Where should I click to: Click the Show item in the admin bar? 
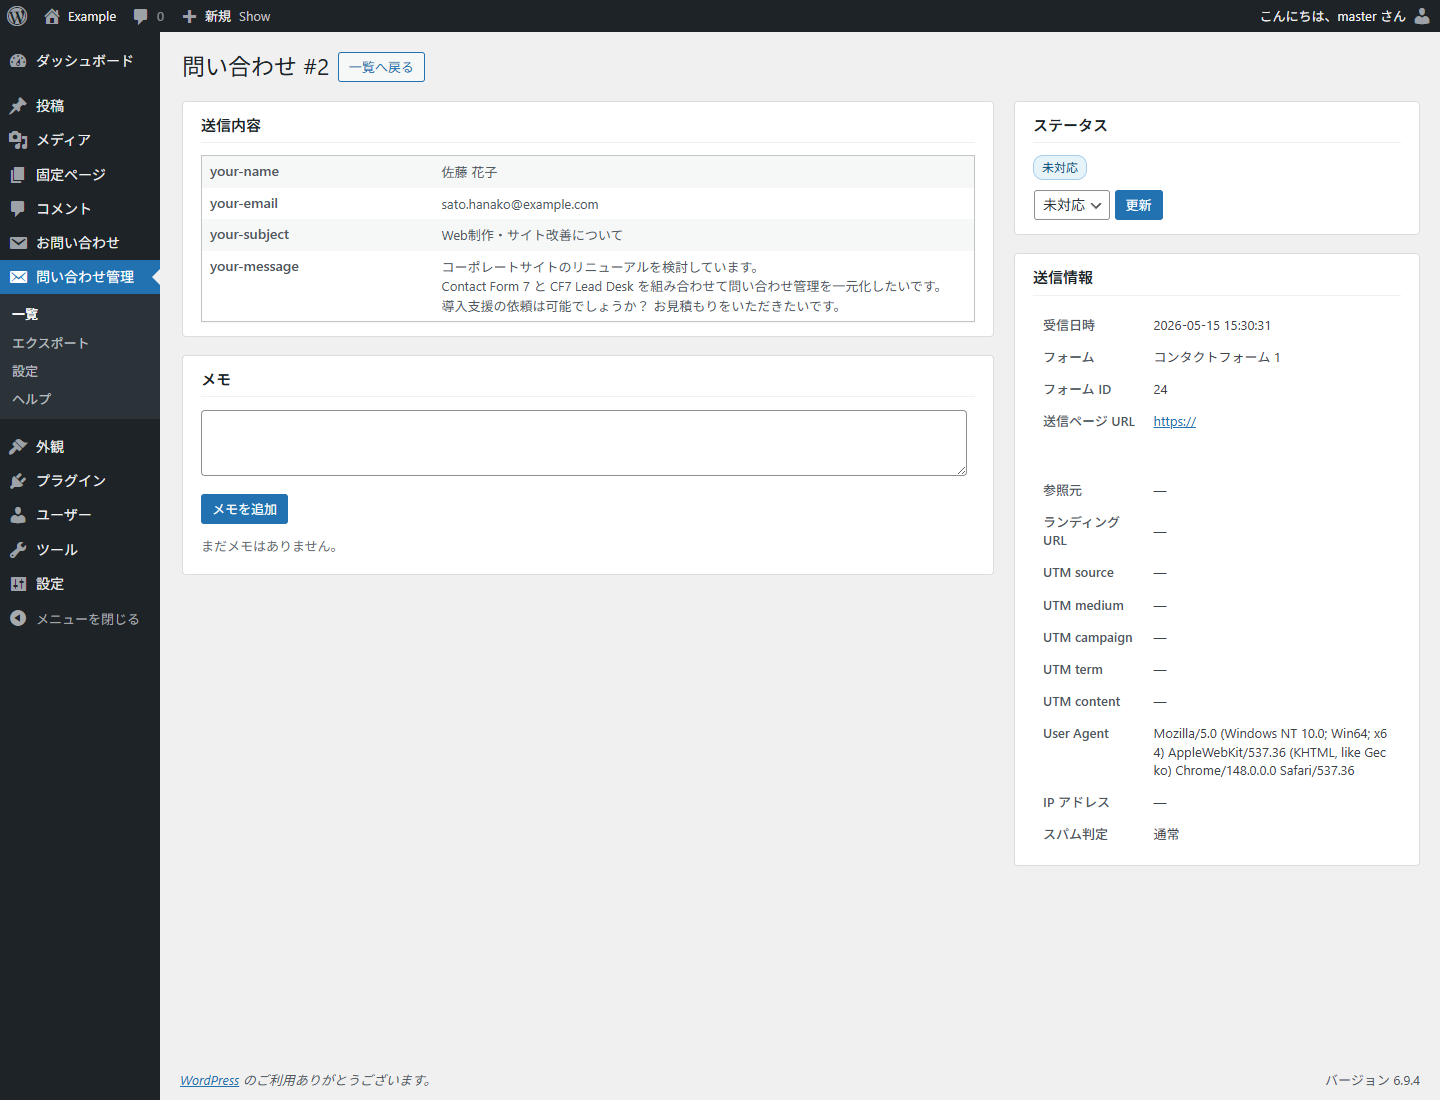click(254, 16)
